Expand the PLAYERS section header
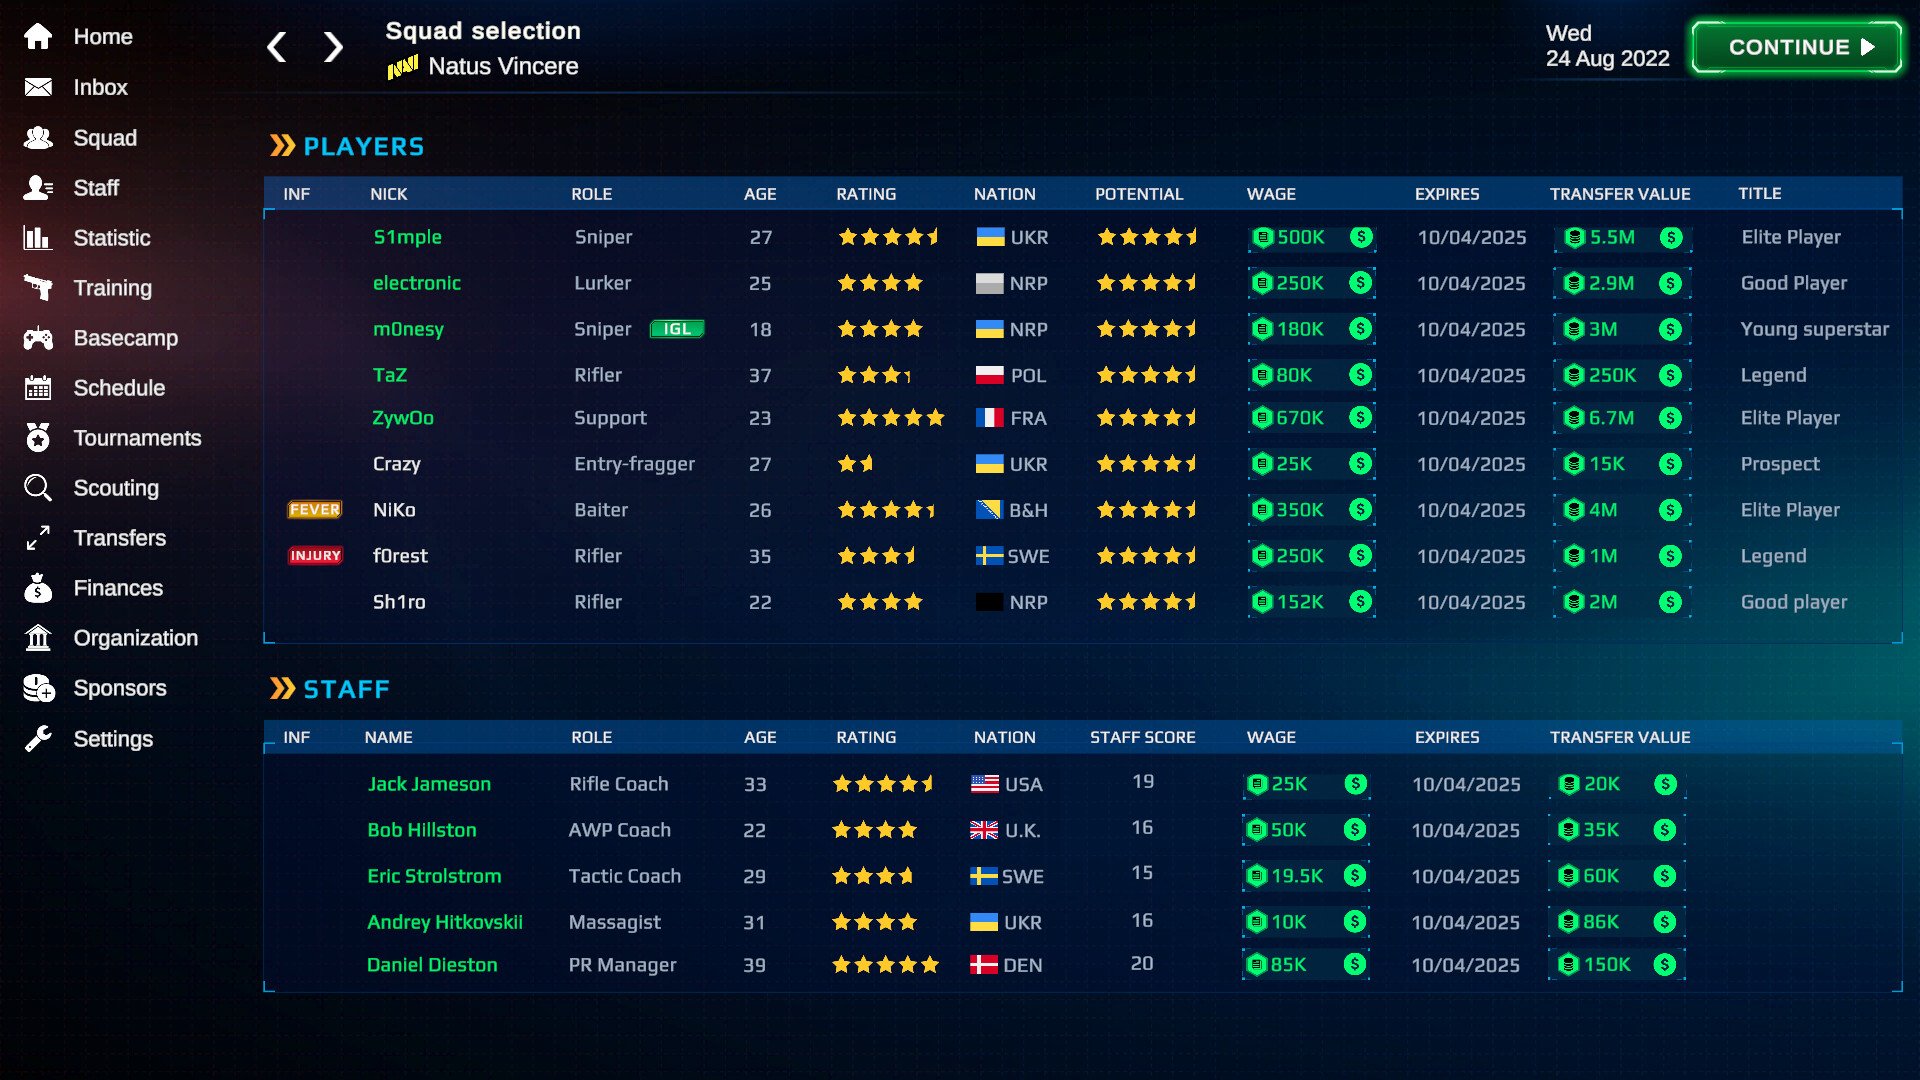The width and height of the screenshot is (1920, 1080). click(345, 145)
